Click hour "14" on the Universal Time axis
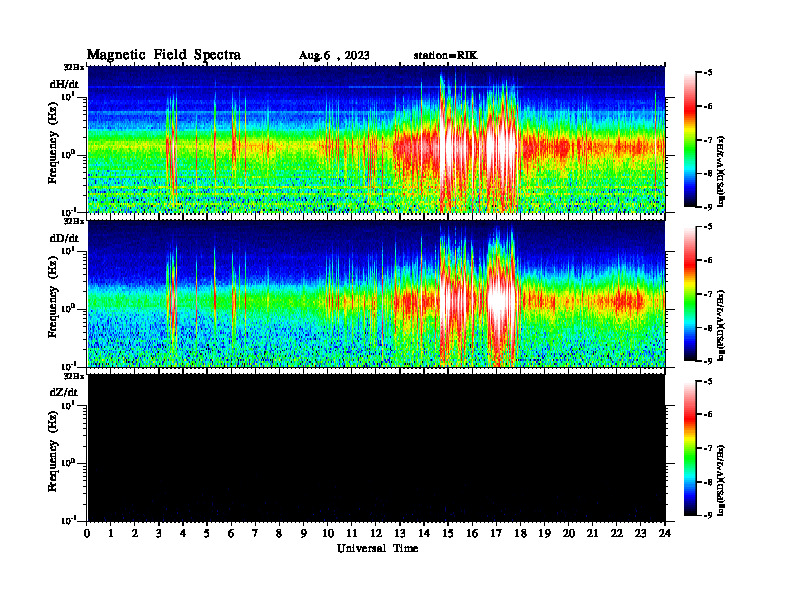Screen dimensions: 792x612 pos(424,534)
